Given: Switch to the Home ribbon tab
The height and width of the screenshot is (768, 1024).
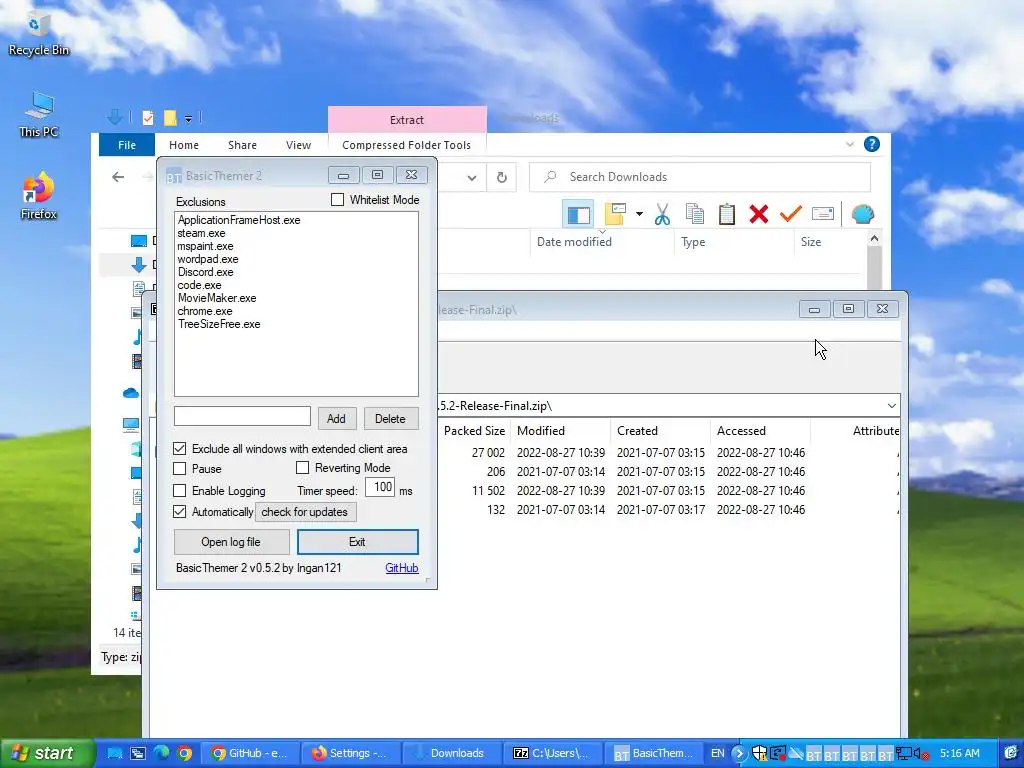Looking at the screenshot, I should pos(184,145).
